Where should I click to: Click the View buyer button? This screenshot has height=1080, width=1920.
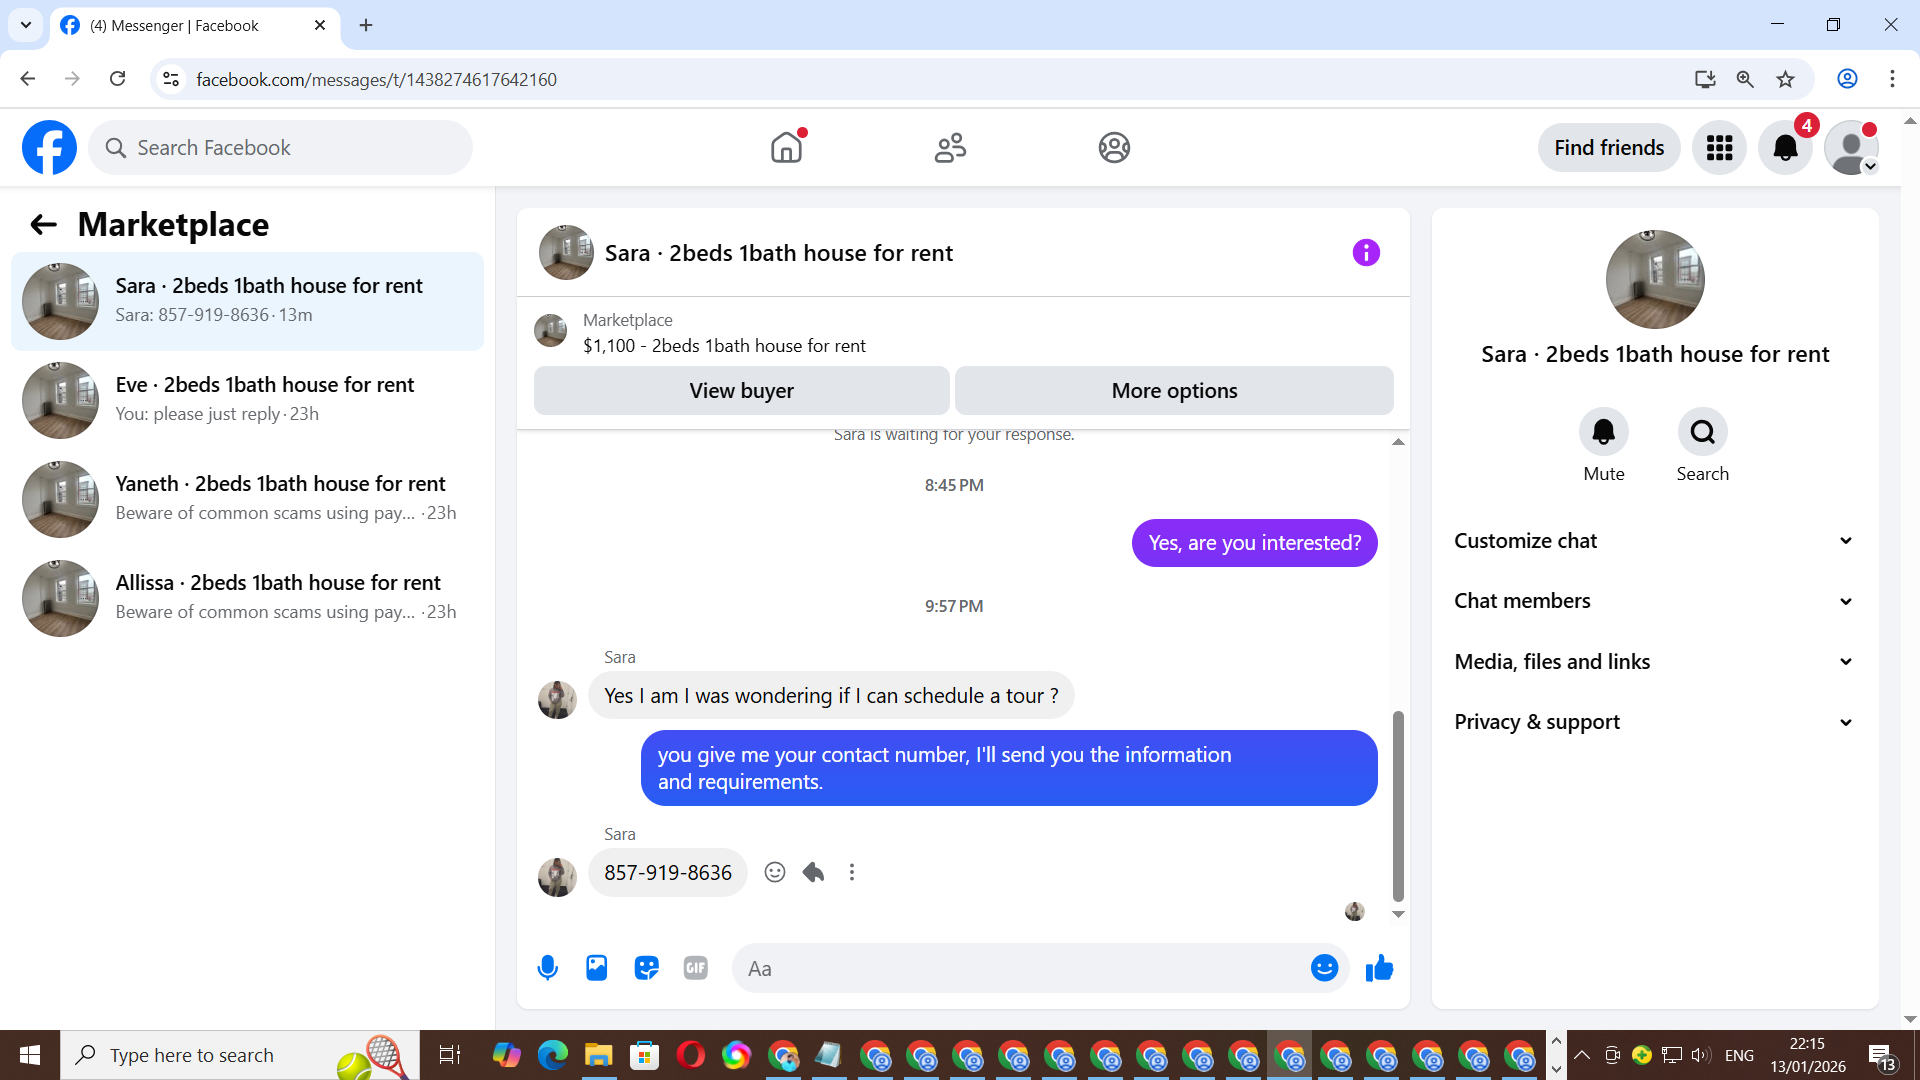pyautogui.click(x=741, y=391)
